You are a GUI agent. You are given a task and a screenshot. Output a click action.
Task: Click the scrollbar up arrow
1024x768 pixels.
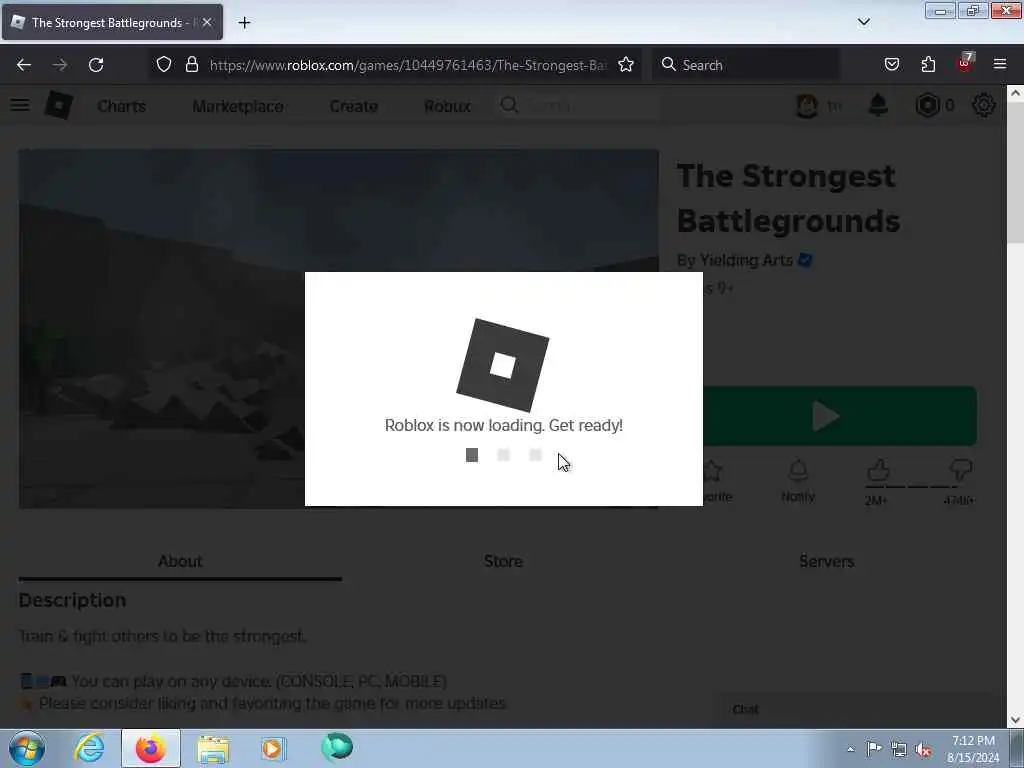(x=1015, y=93)
